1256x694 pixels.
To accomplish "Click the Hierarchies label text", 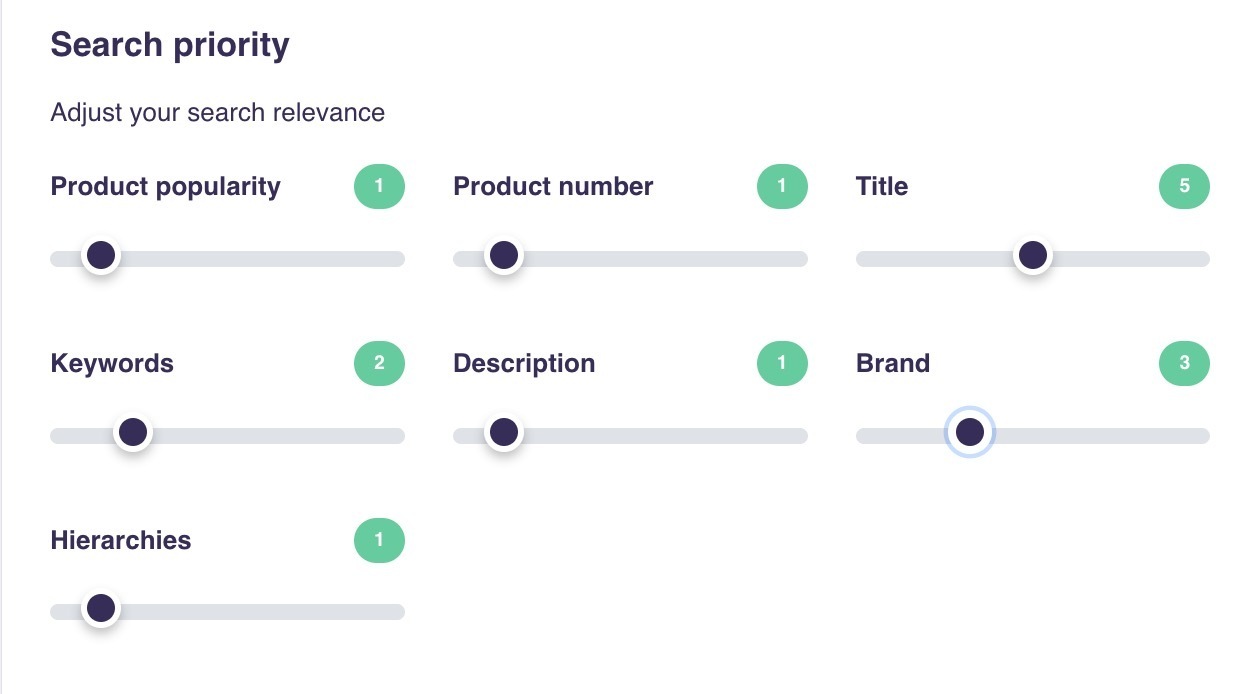I will tap(120, 541).
